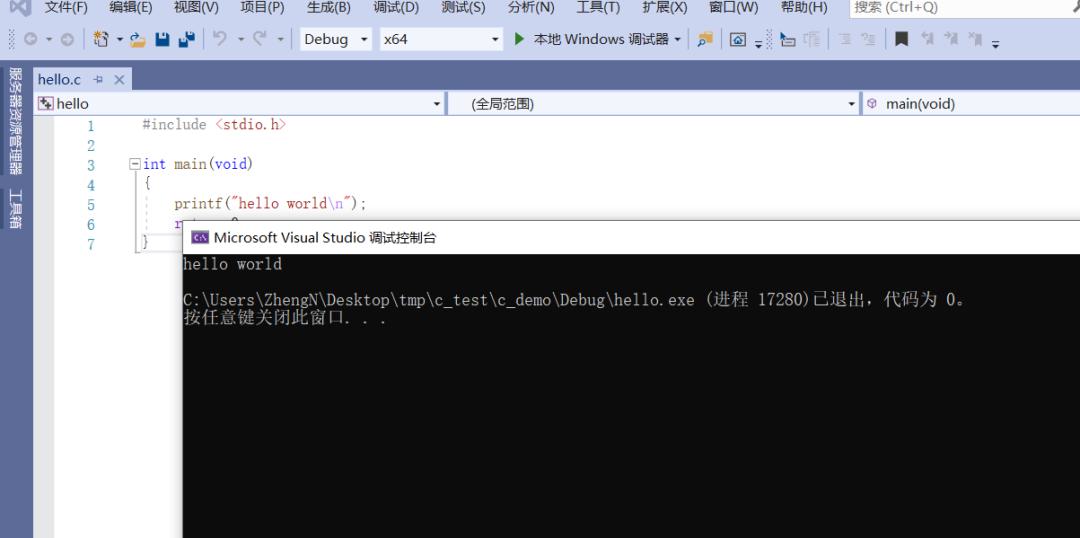Click the Save All icon
This screenshot has height=538, width=1080.
(x=186, y=39)
